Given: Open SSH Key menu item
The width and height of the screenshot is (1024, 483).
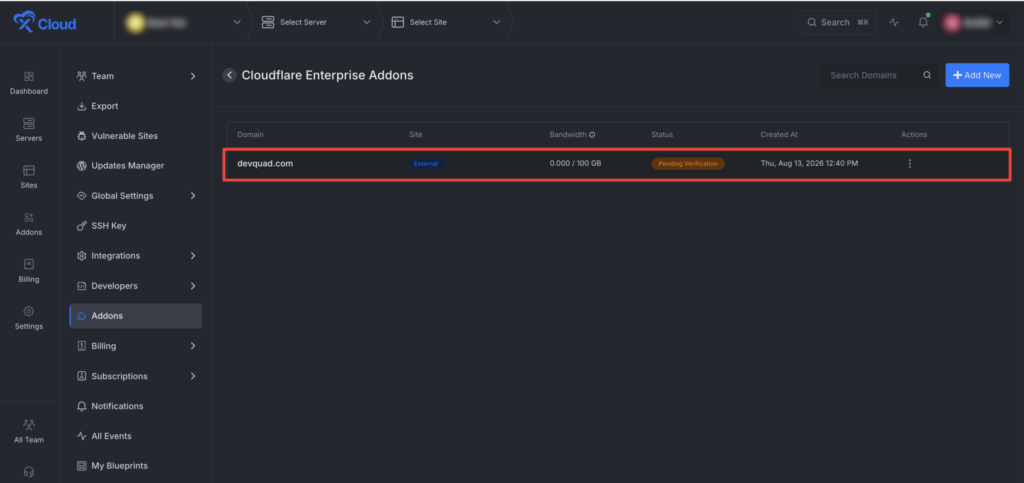Looking at the screenshot, I should 136,226.
